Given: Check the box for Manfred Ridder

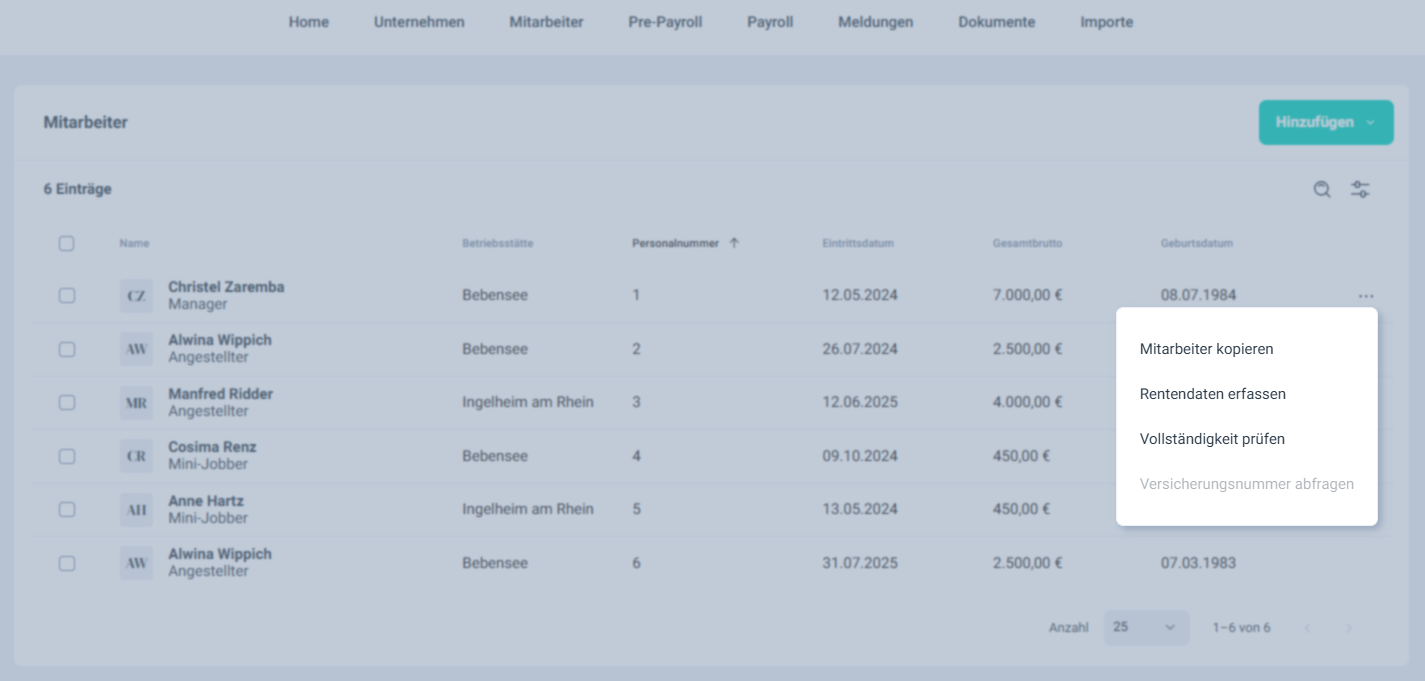Looking at the screenshot, I should pos(66,403).
